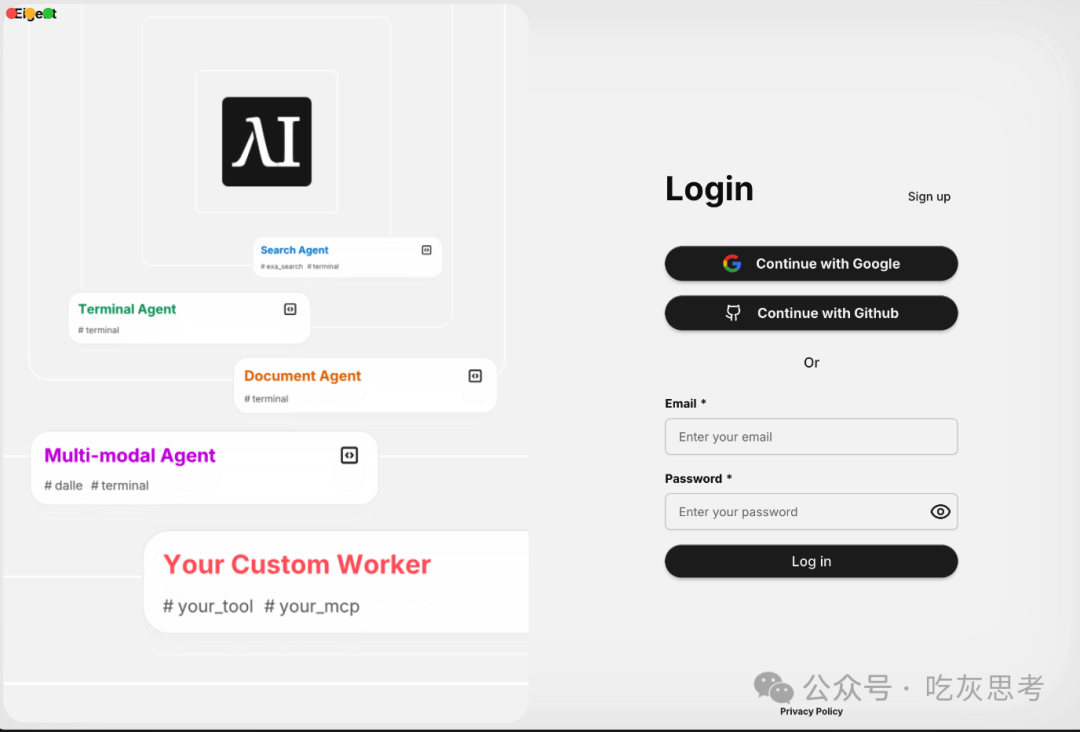
Task: Click the lambda AI logo tile
Action: point(267,142)
